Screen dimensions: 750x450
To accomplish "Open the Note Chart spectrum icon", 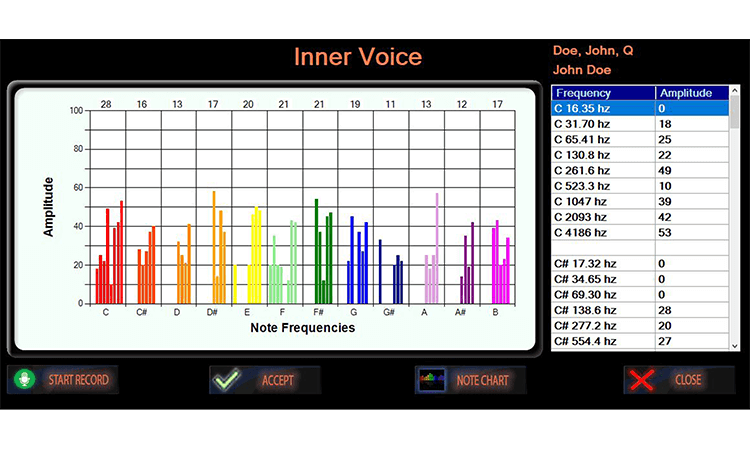I will pyautogui.click(x=433, y=380).
